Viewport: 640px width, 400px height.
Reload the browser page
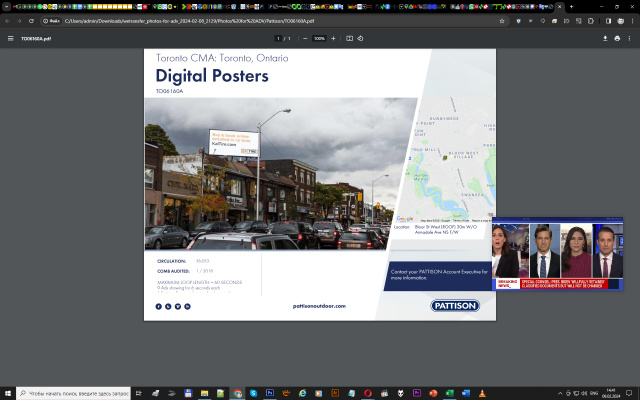pyautogui.click(x=32, y=20)
